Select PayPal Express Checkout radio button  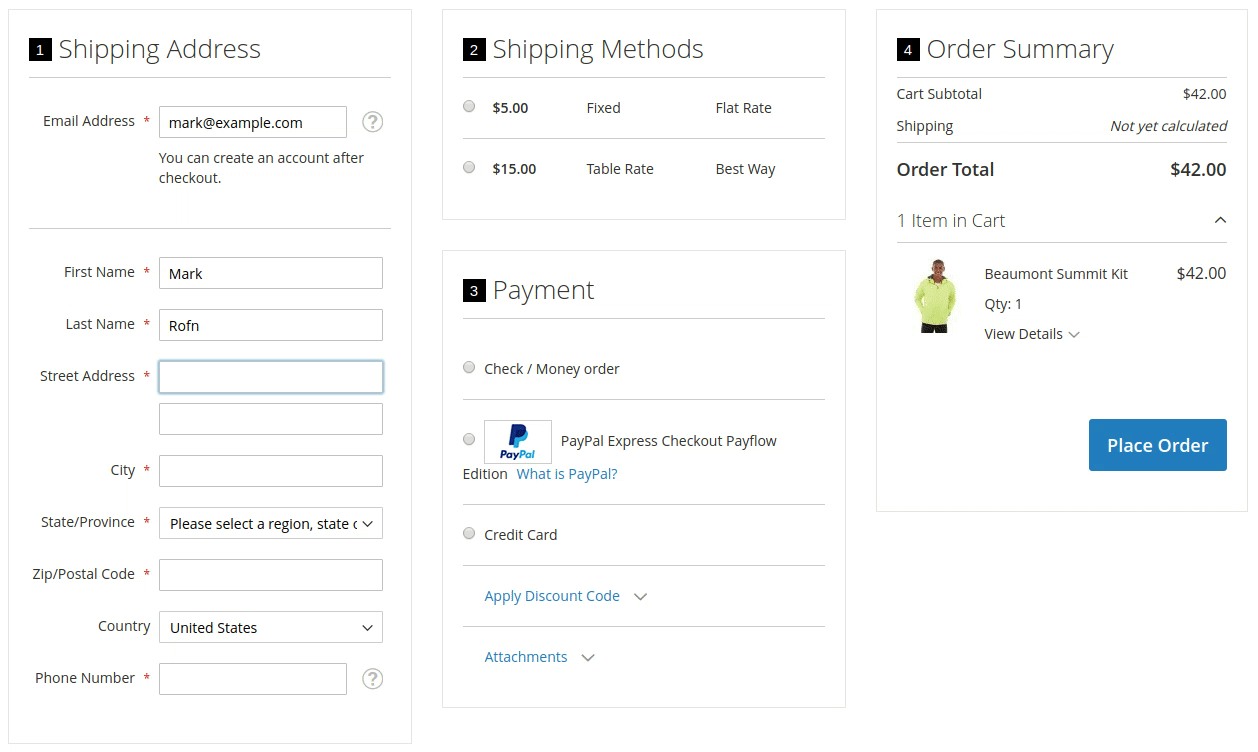pos(469,439)
